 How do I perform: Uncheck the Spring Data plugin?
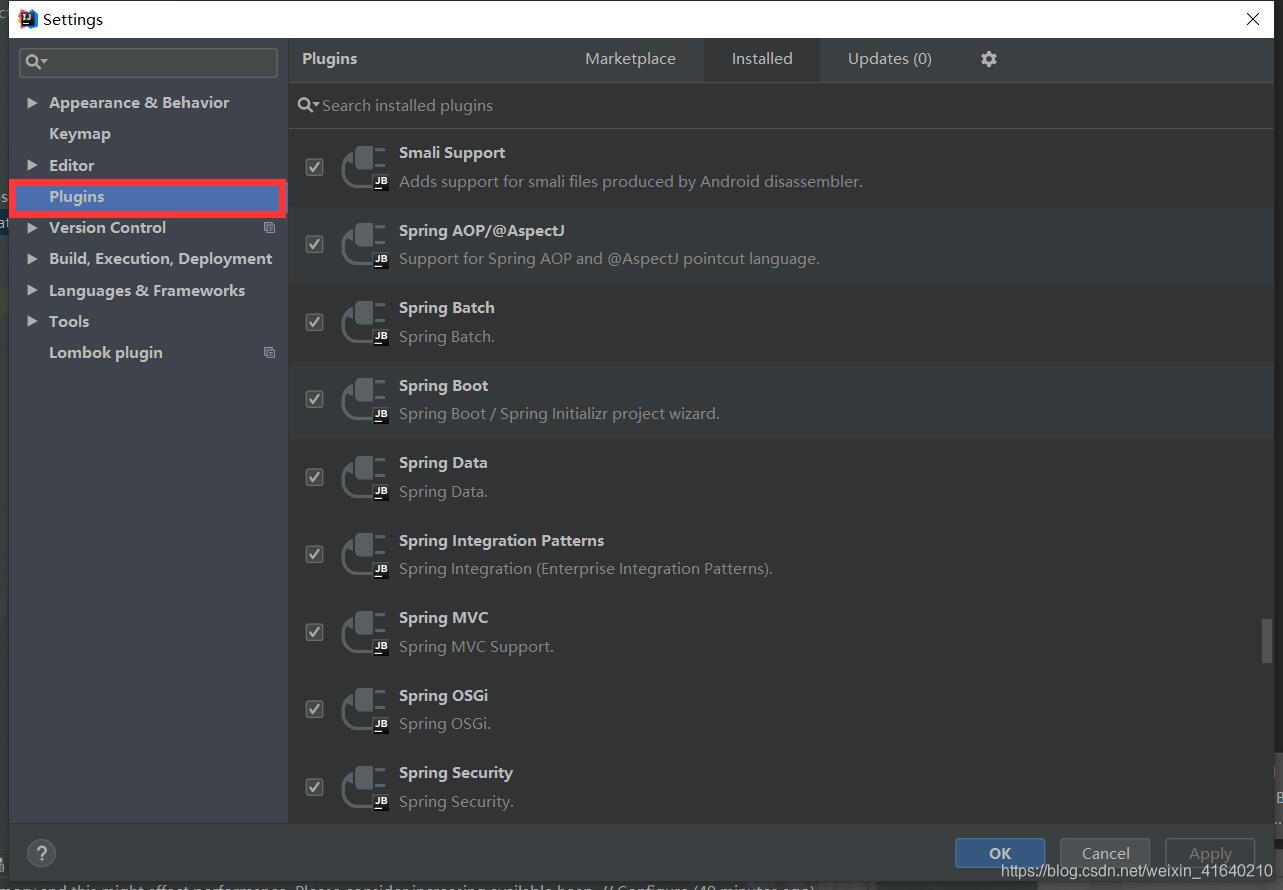(x=315, y=477)
